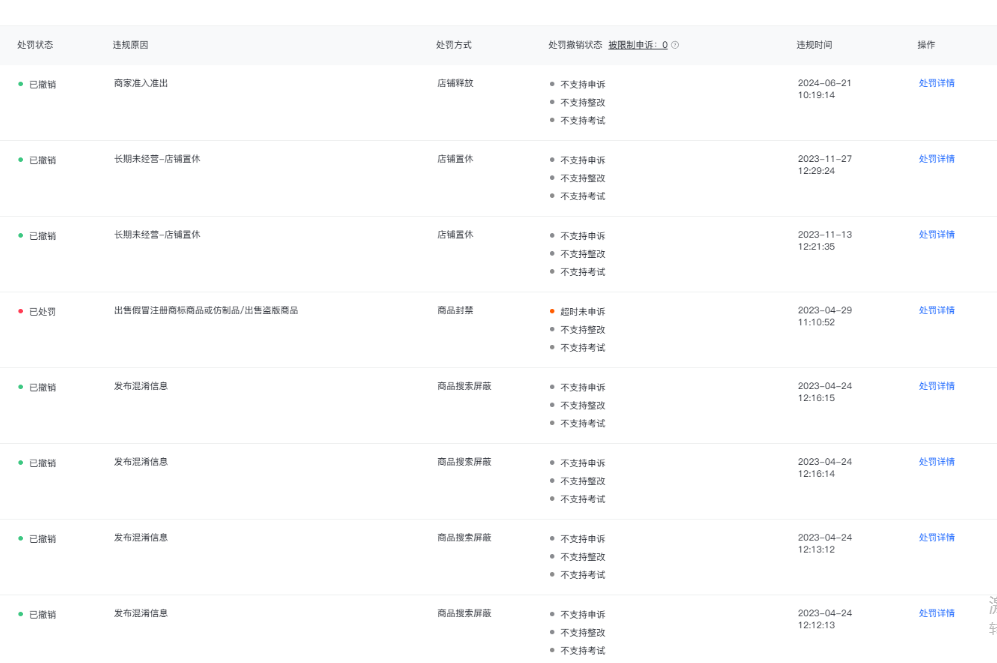This screenshot has width=997, height=663.
Task: Click the green status dot in the 商家准入准出 row
Action: pyautogui.click(x=20, y=84)
